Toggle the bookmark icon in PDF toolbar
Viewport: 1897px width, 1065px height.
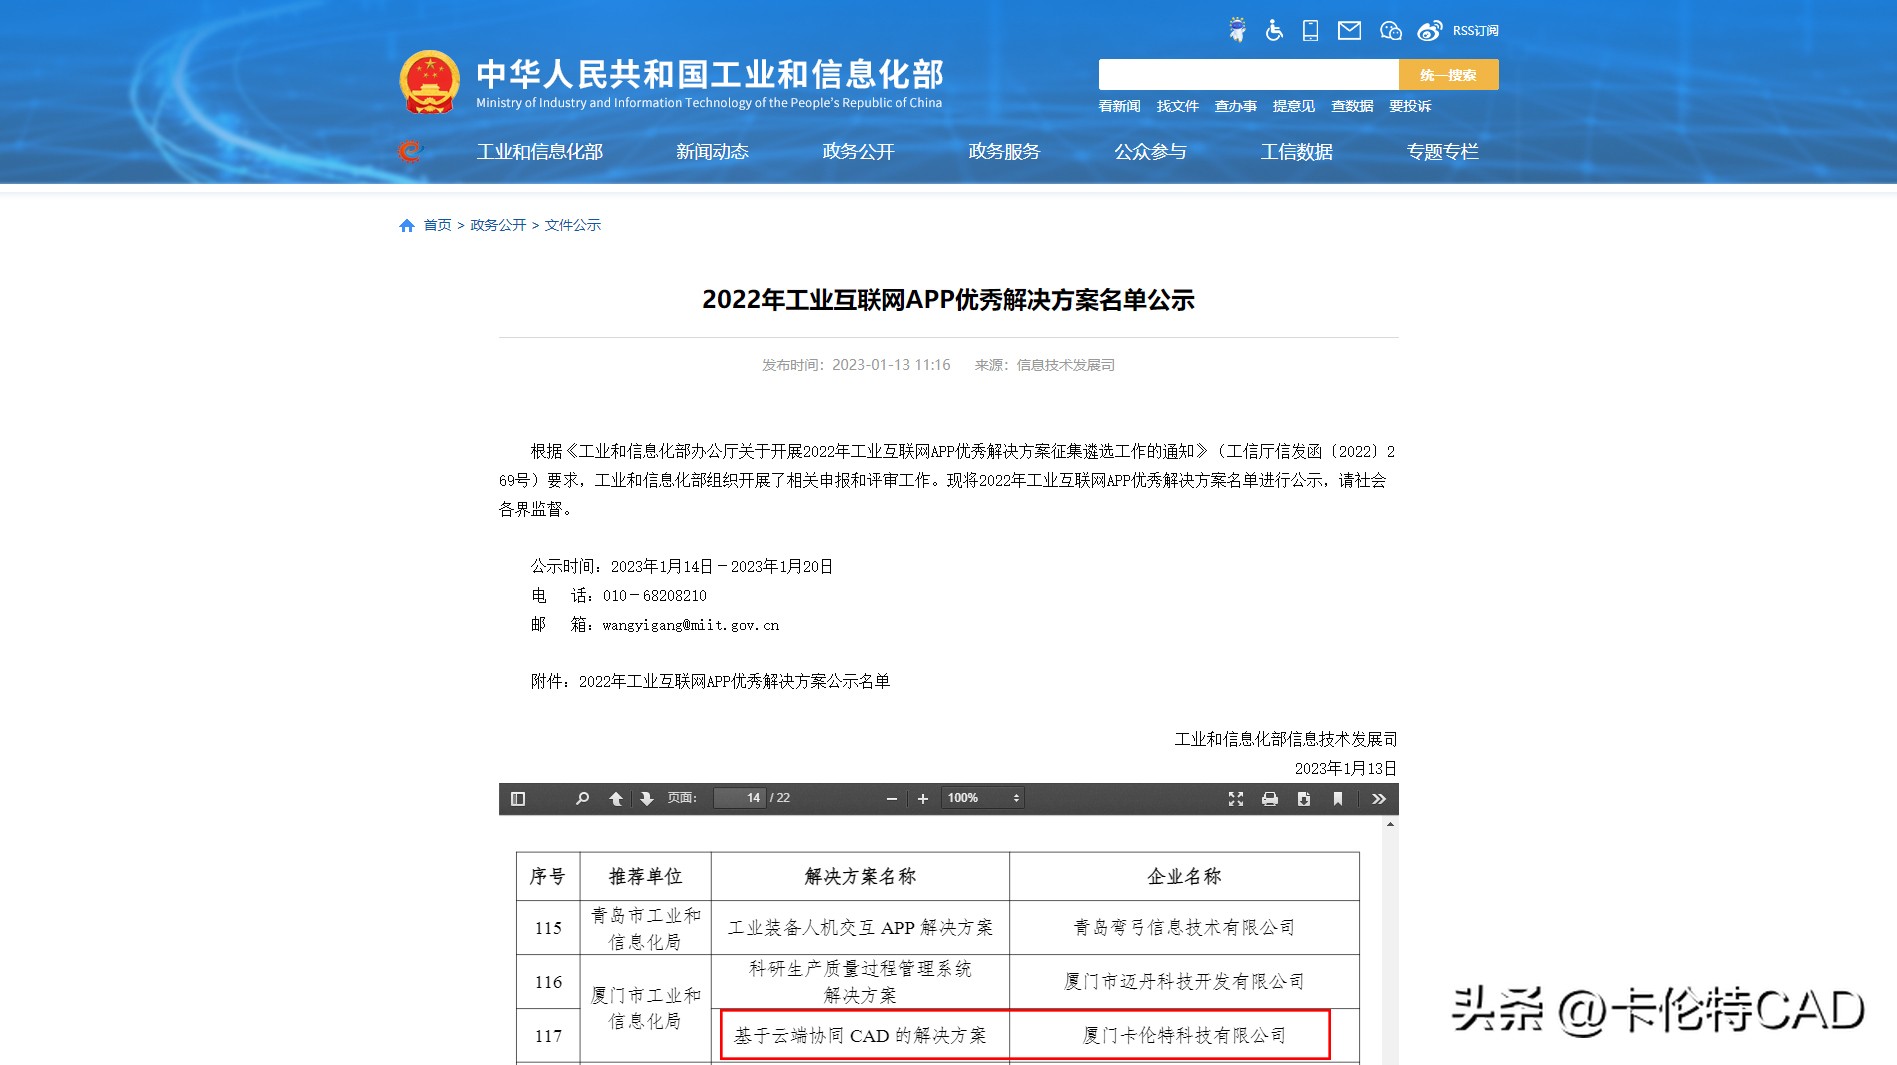pos(1338,798)
